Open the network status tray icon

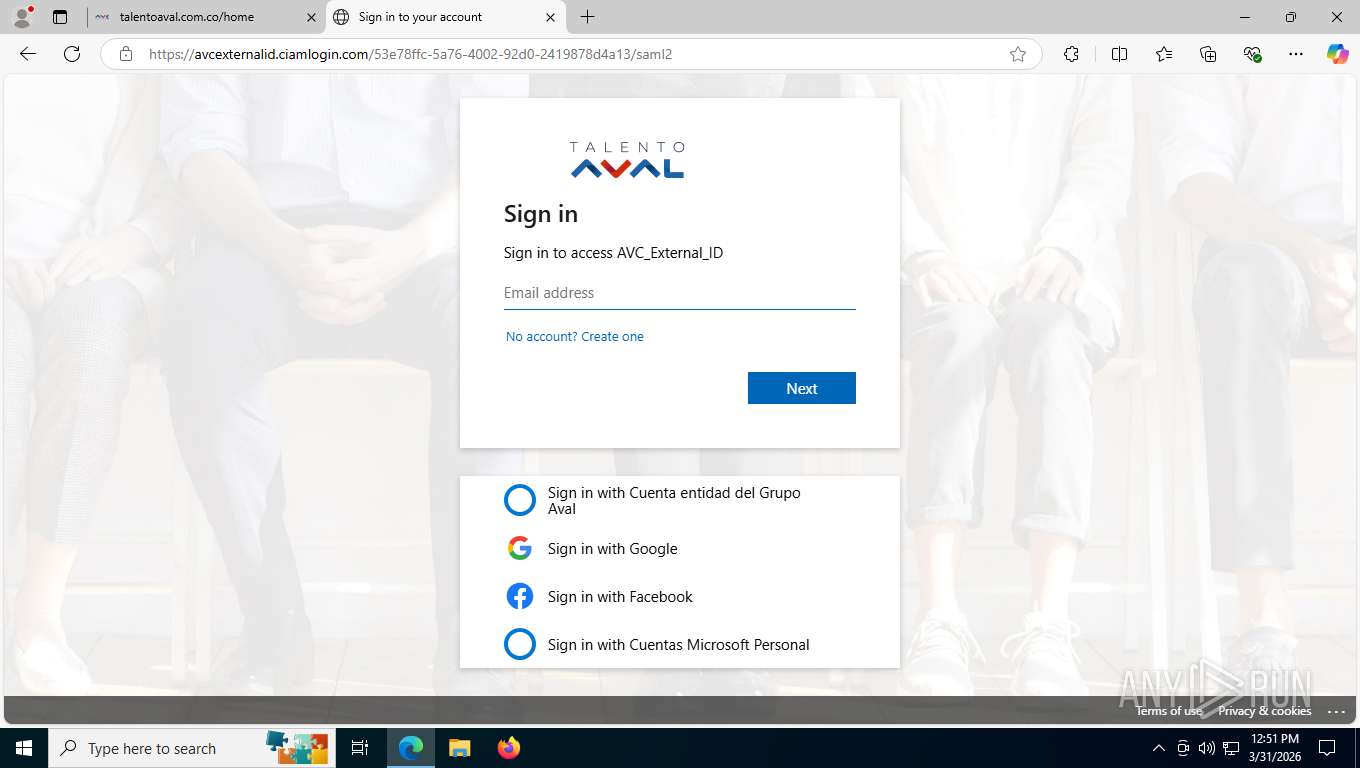1231,748
